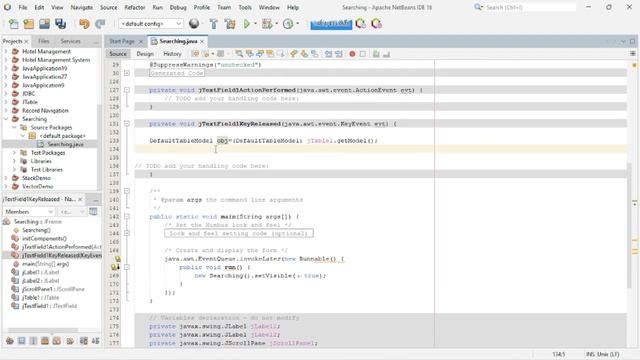Viewport: 640px width, 360px height.
Task: Collapse the Searching project node
Action: click(6, 119)
